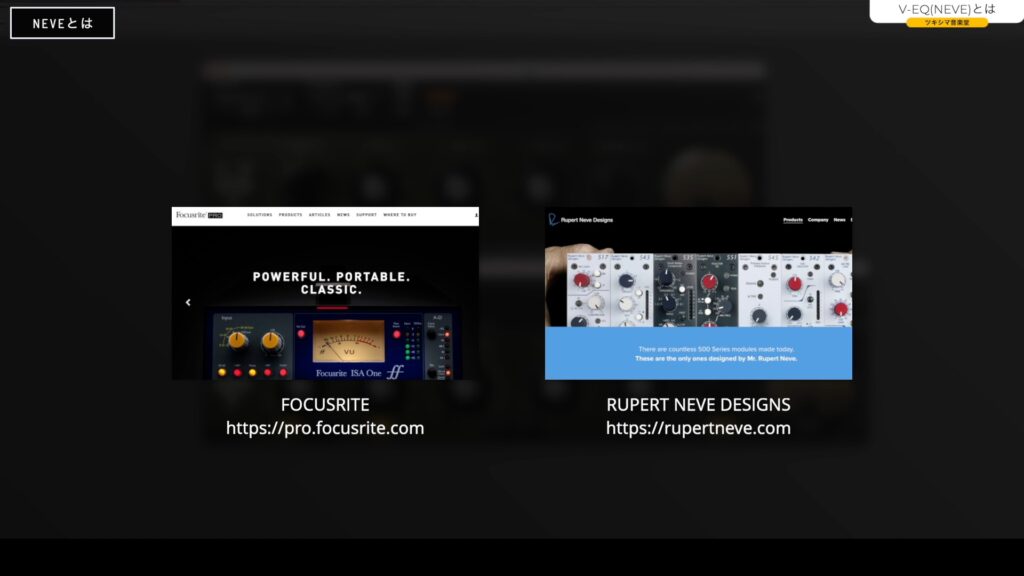
Task: Click the https://rupertneve.com link
Action: [x=698, y=428]
